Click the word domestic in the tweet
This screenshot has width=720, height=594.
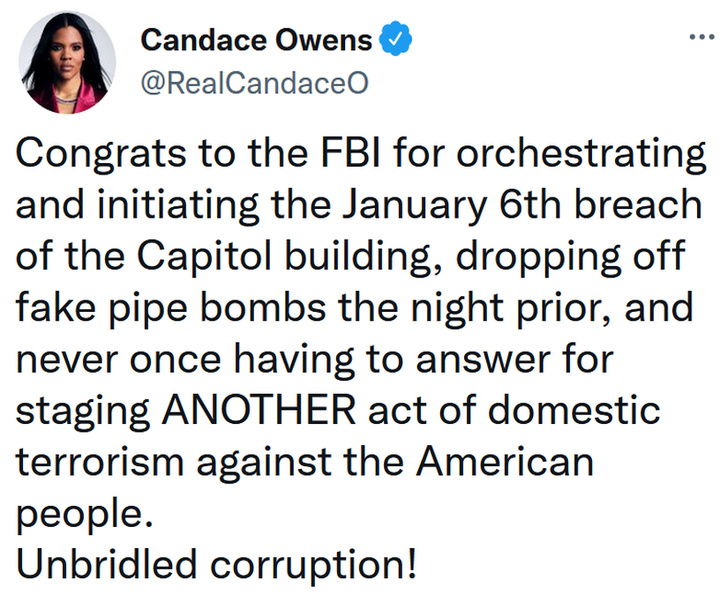click(574, 409)
